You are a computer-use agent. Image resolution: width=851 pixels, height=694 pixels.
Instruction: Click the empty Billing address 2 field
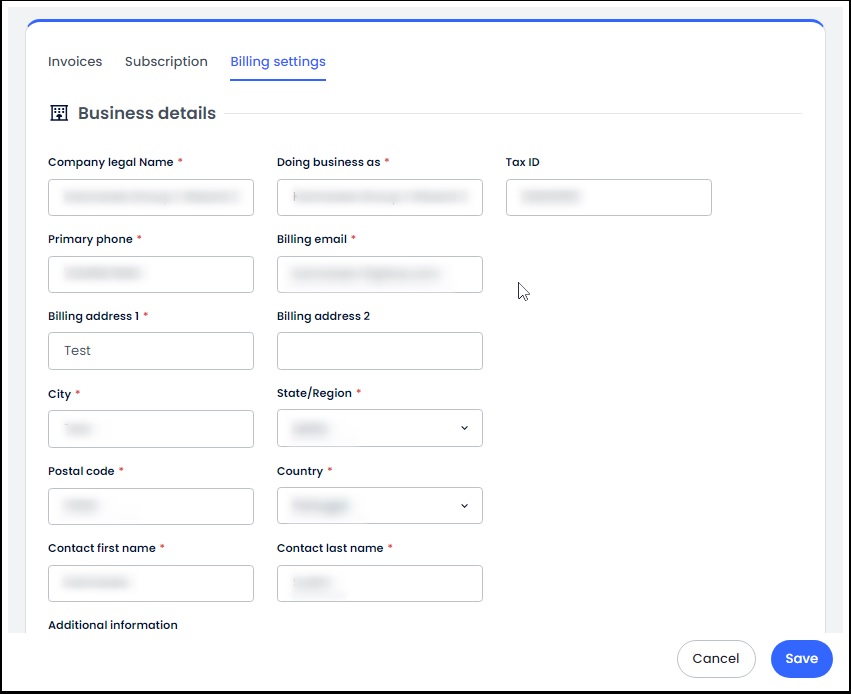(x=379, y=351)
